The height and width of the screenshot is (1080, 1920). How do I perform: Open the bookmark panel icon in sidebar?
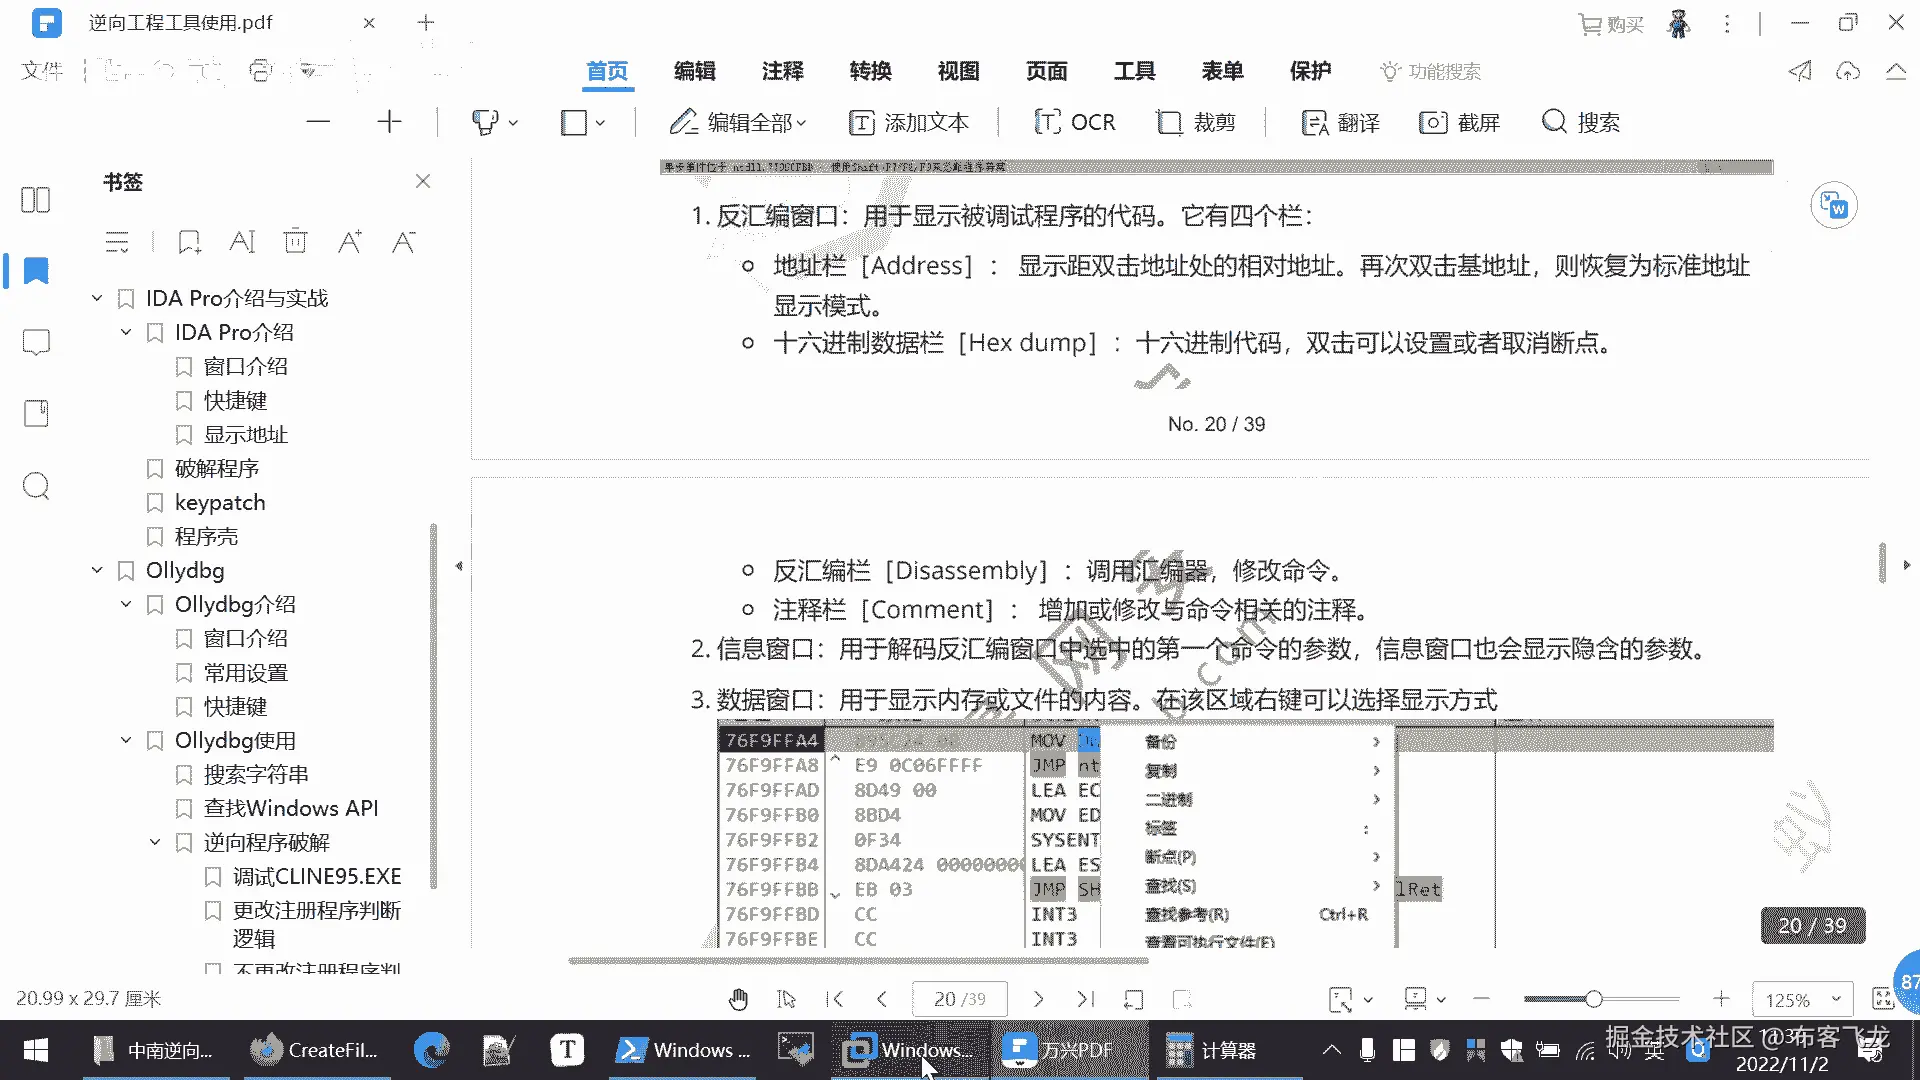tap(36, 271)
